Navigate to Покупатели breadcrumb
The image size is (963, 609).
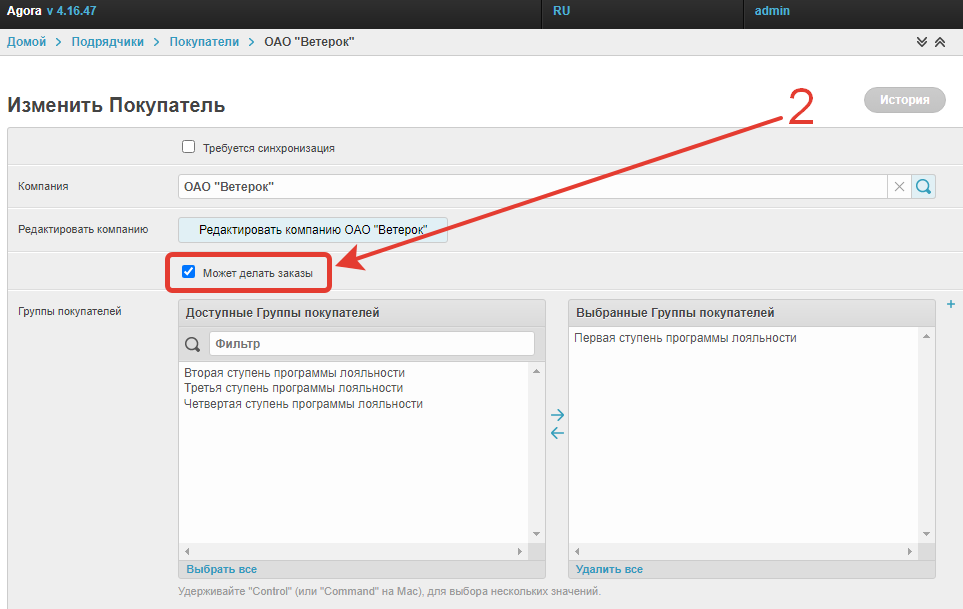point(204,42)
